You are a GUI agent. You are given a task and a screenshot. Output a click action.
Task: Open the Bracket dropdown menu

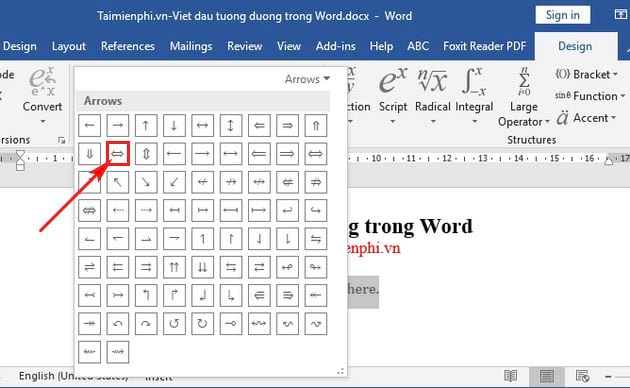pos(587,74)
